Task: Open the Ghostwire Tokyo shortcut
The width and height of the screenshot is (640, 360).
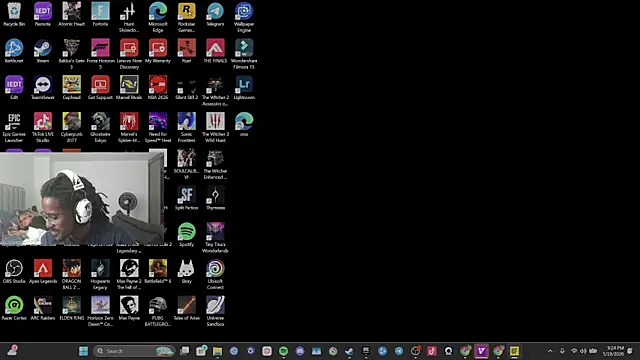Action: click(x=100, y=127)
